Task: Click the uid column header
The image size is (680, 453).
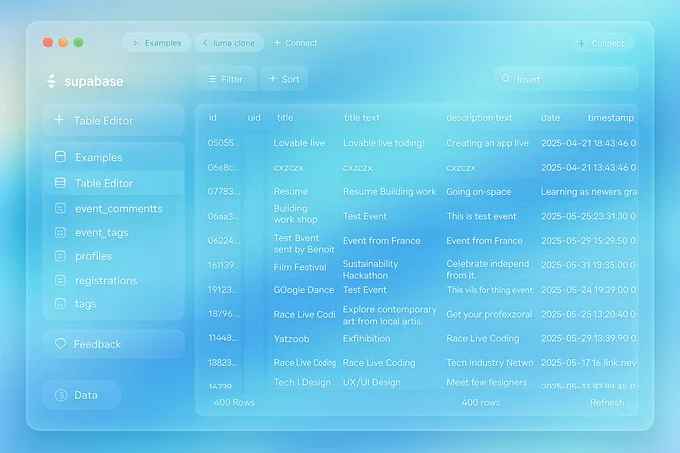Action: (254, 117)
